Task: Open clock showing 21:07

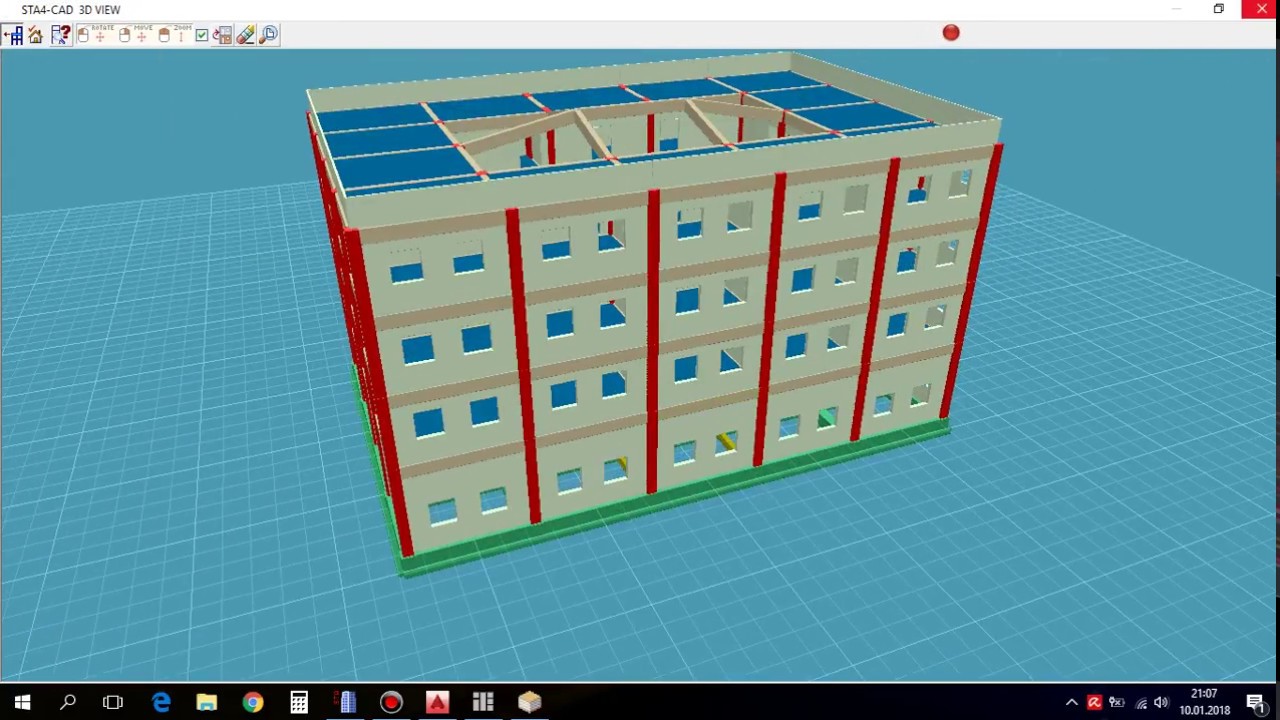Action: coord(1204,702)
